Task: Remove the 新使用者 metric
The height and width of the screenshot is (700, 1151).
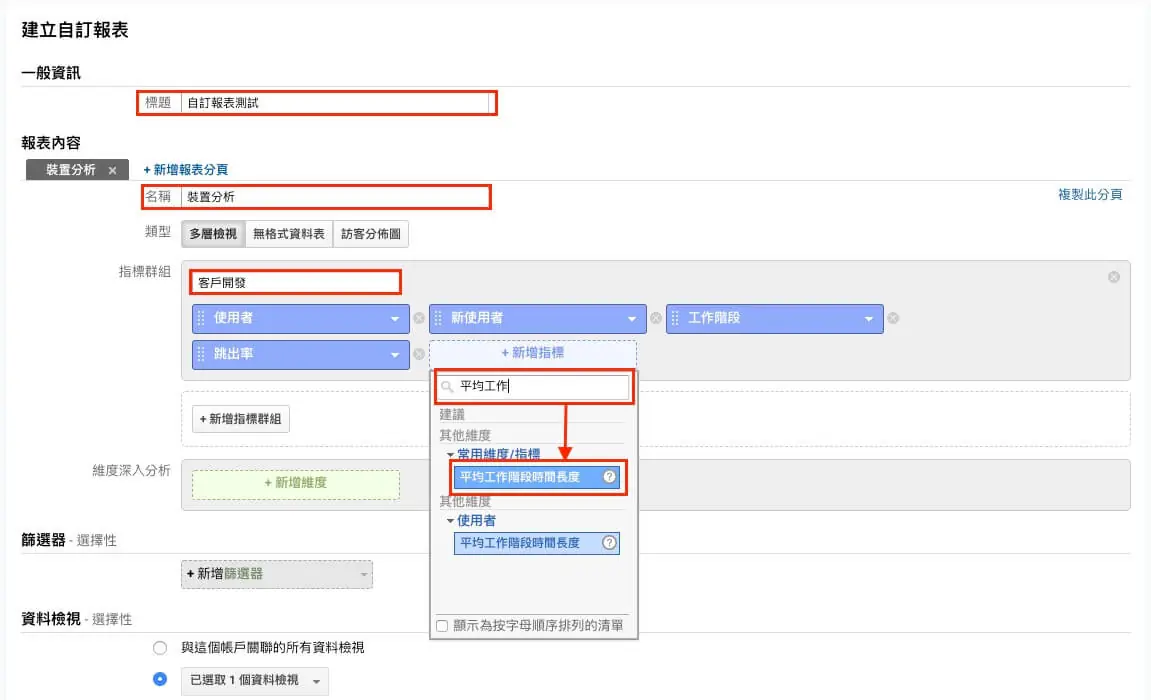Action: coord(656,318)
